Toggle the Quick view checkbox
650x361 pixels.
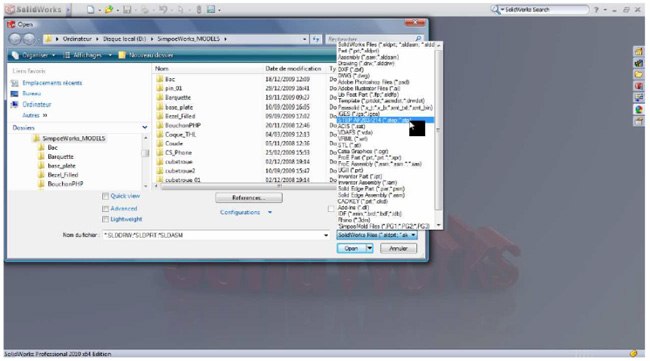tap(105, 196)
